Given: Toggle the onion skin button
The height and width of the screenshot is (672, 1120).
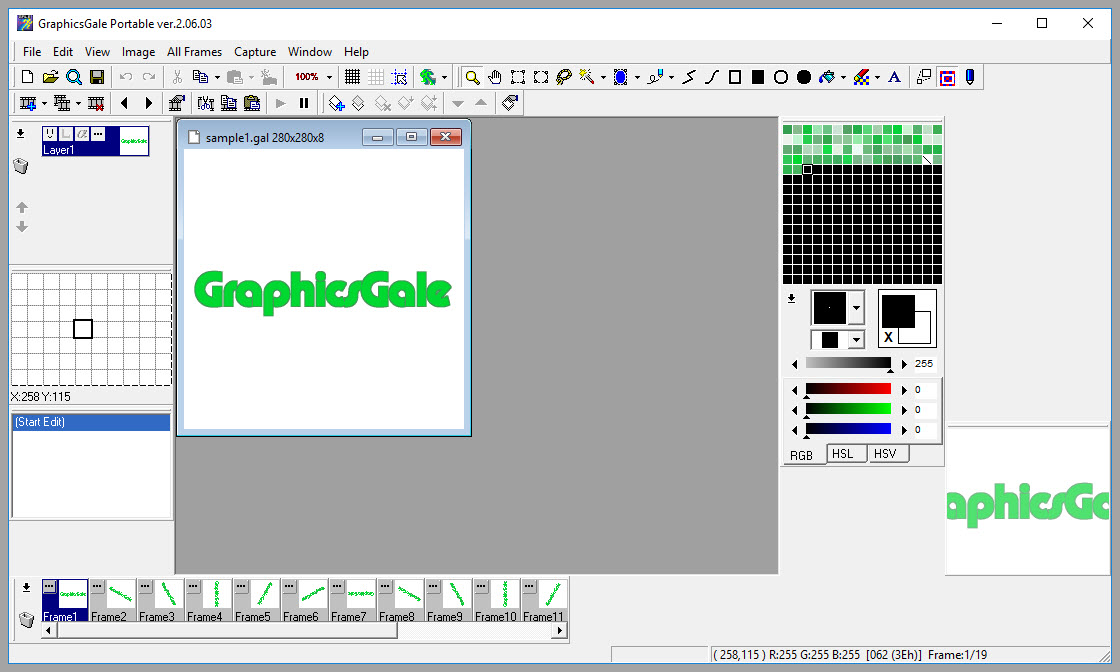Looking at the screenshot, I should (427, 77).
